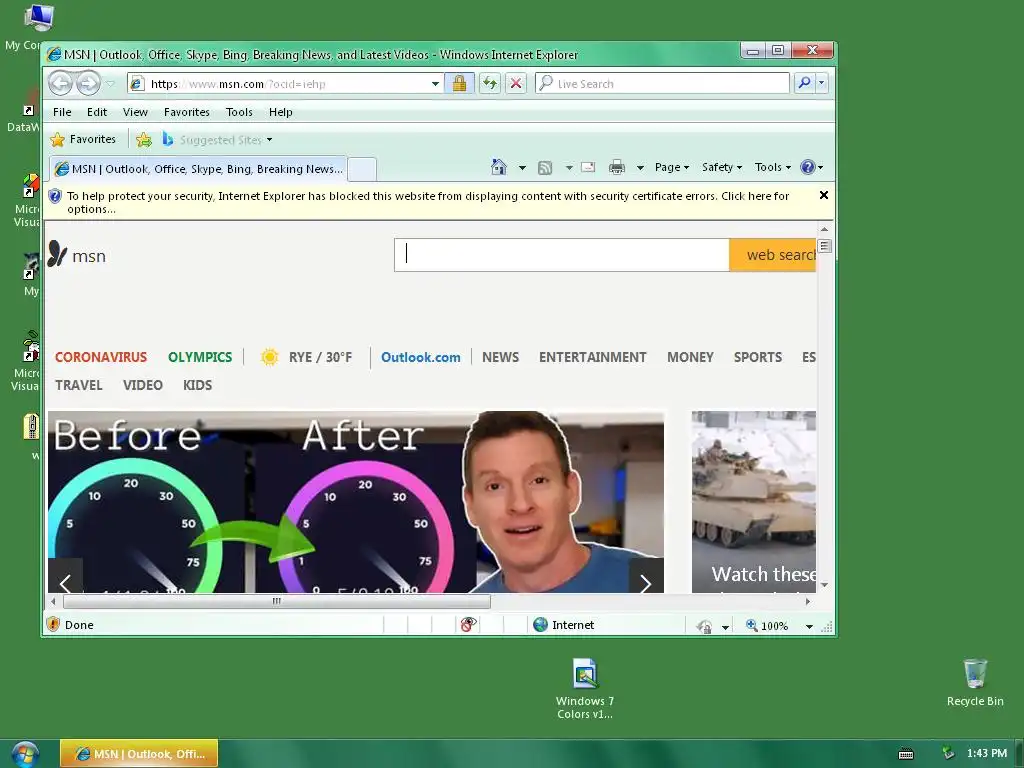Click the orange web search button
The height and width of the screenshot is (768, 1024).
click(773, 255)
